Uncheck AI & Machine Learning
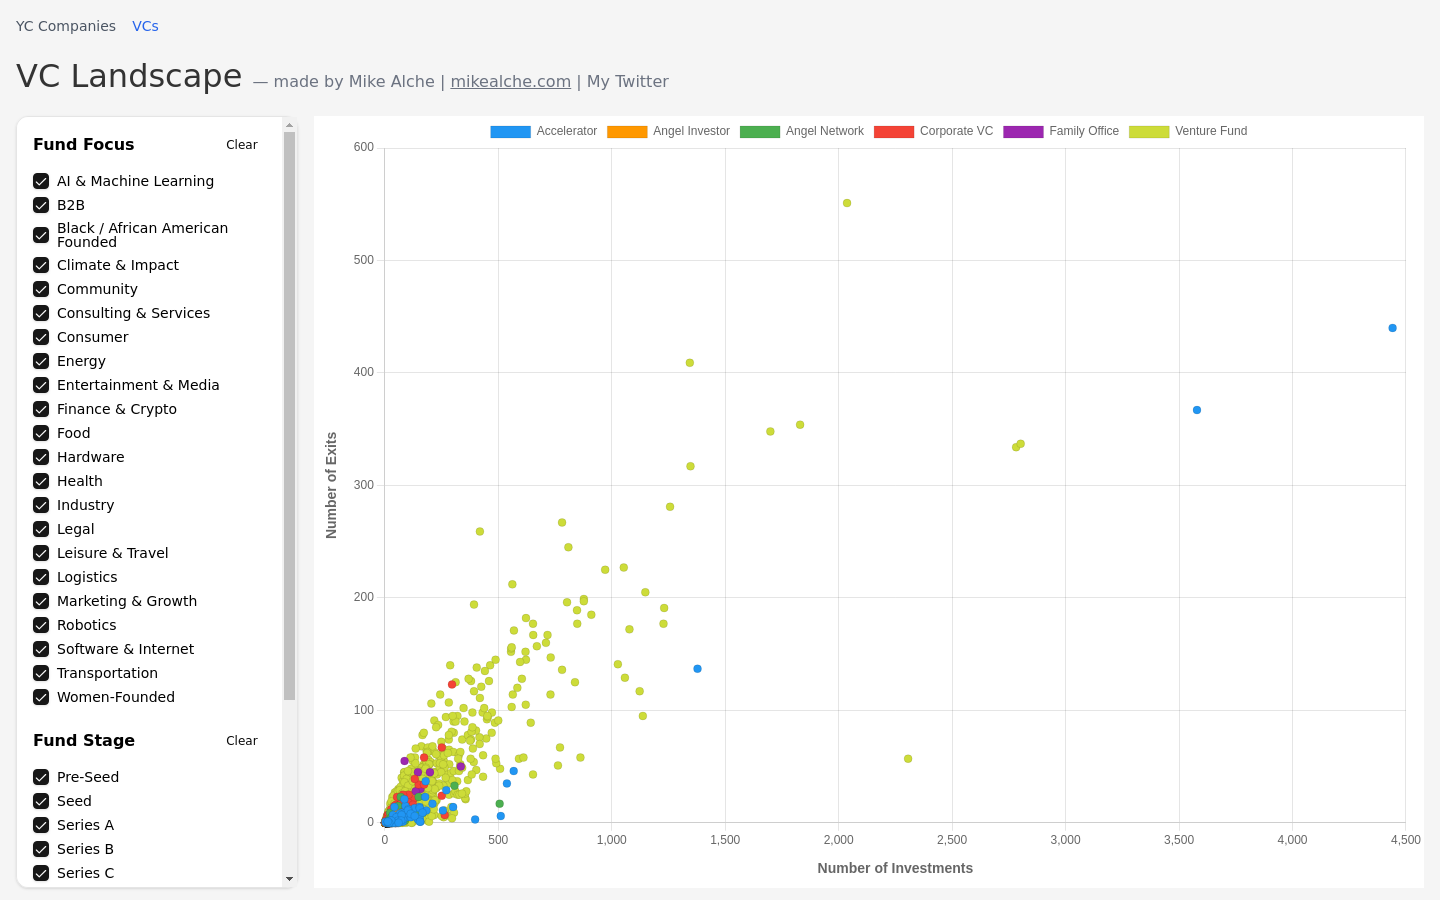 pos(41,181)
